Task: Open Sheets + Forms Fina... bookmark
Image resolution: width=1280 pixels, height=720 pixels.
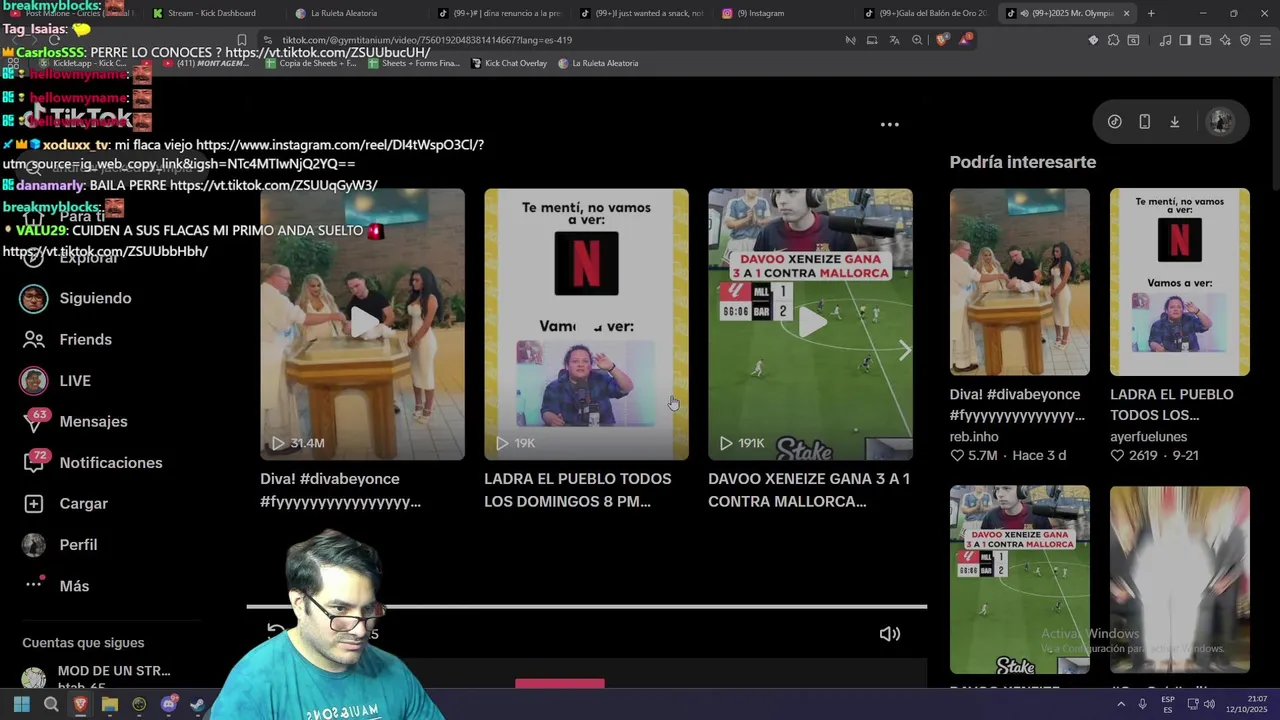Action: (x=412, y=63)
